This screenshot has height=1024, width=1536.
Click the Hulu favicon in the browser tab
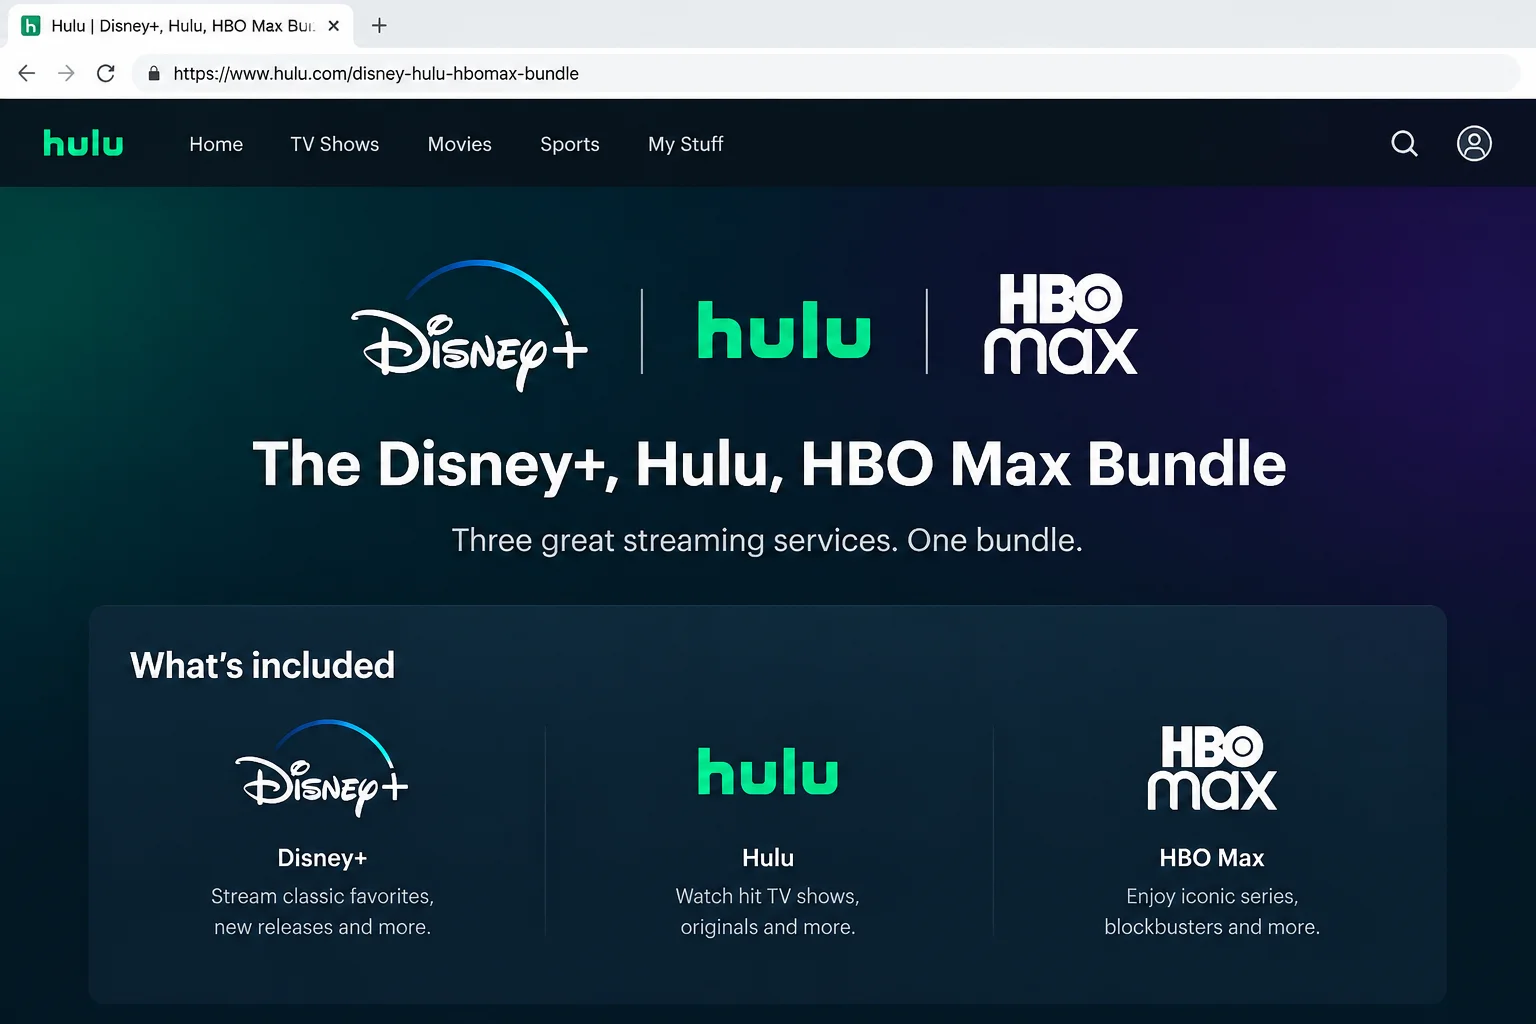[x=31, y=26]
